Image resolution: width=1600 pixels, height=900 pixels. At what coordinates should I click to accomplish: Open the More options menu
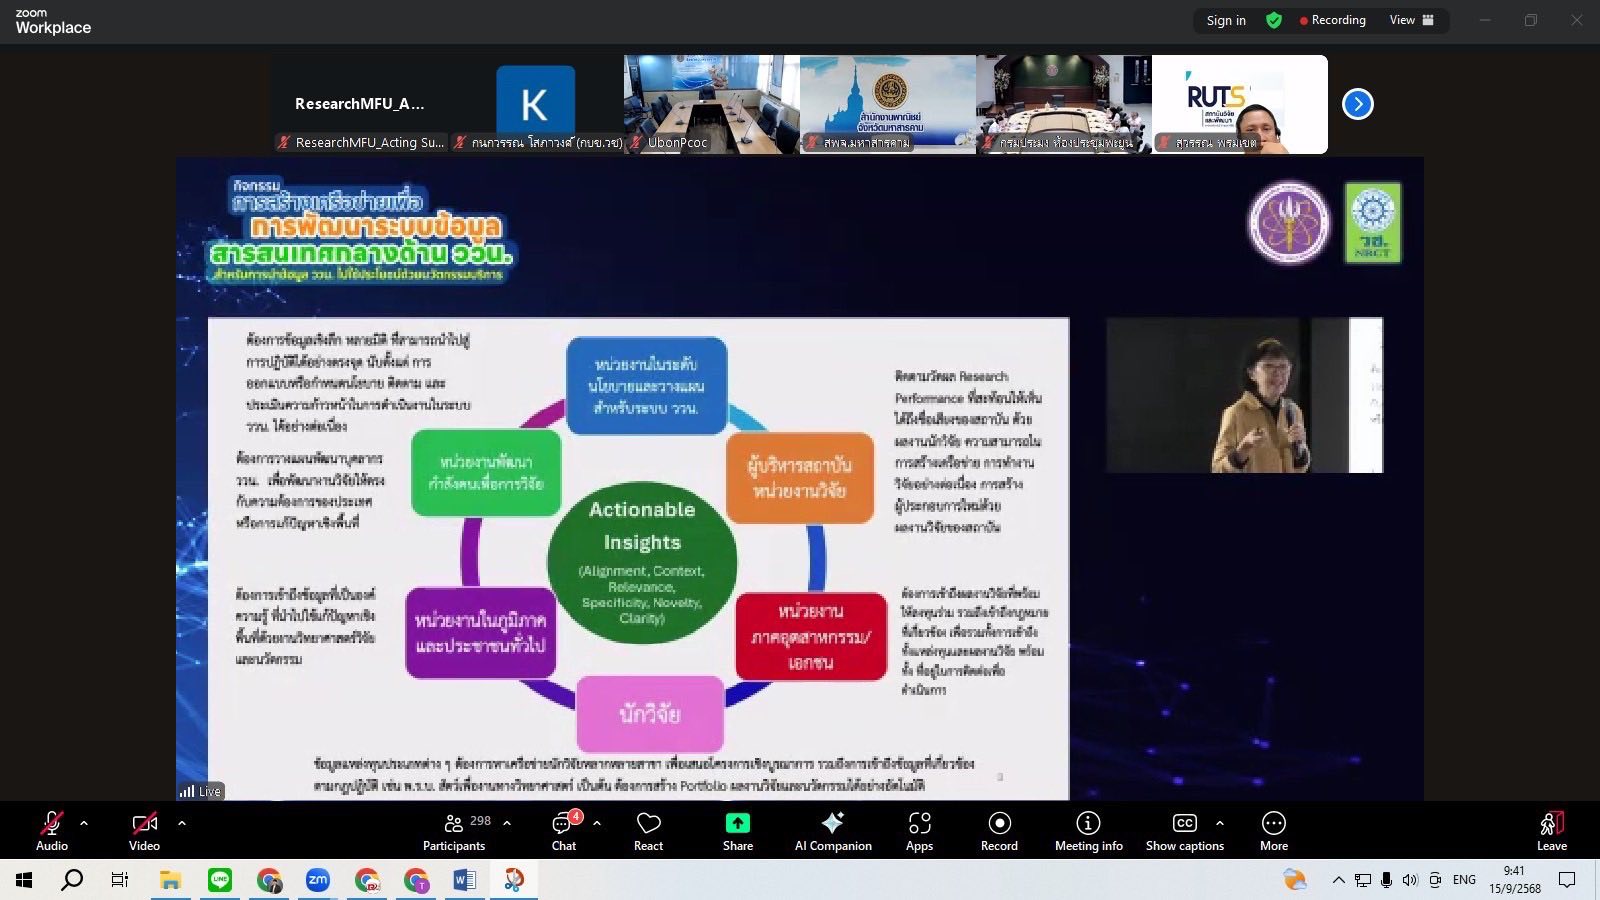coord(1273,829)
